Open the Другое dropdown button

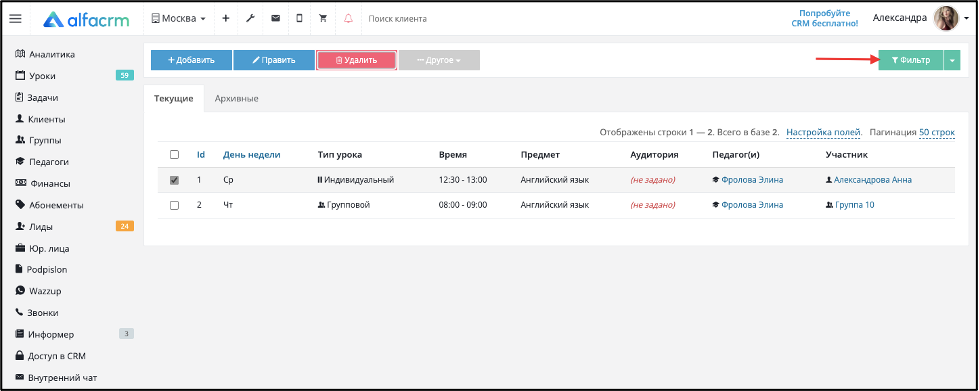(x=439, y=60)
